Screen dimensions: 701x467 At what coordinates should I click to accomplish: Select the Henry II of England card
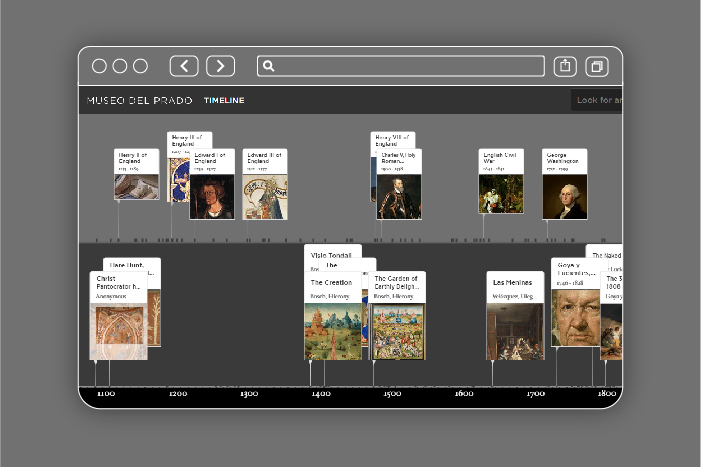click(135, 175)
